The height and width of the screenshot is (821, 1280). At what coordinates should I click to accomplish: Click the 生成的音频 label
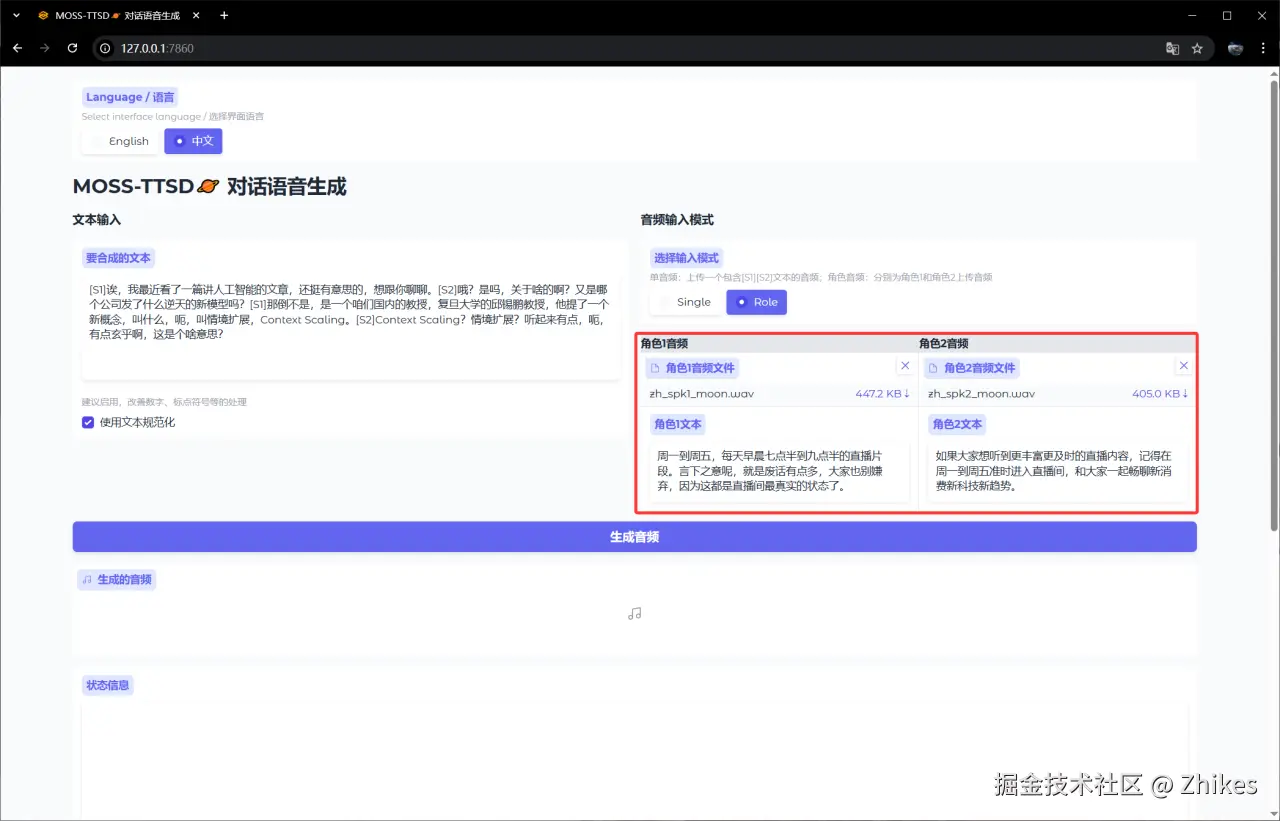(x=117, y=579)
